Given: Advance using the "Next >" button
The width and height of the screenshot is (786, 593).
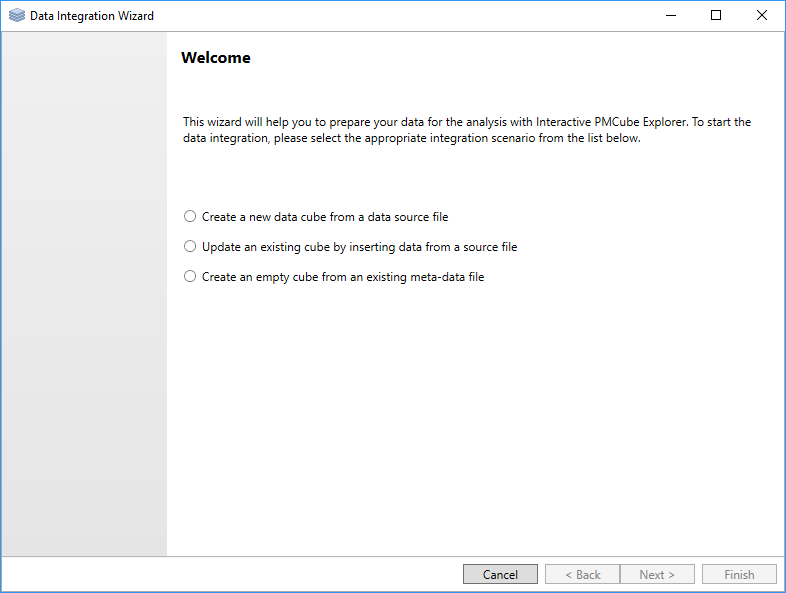Looking at the screenshot, I should click(657, 574).
